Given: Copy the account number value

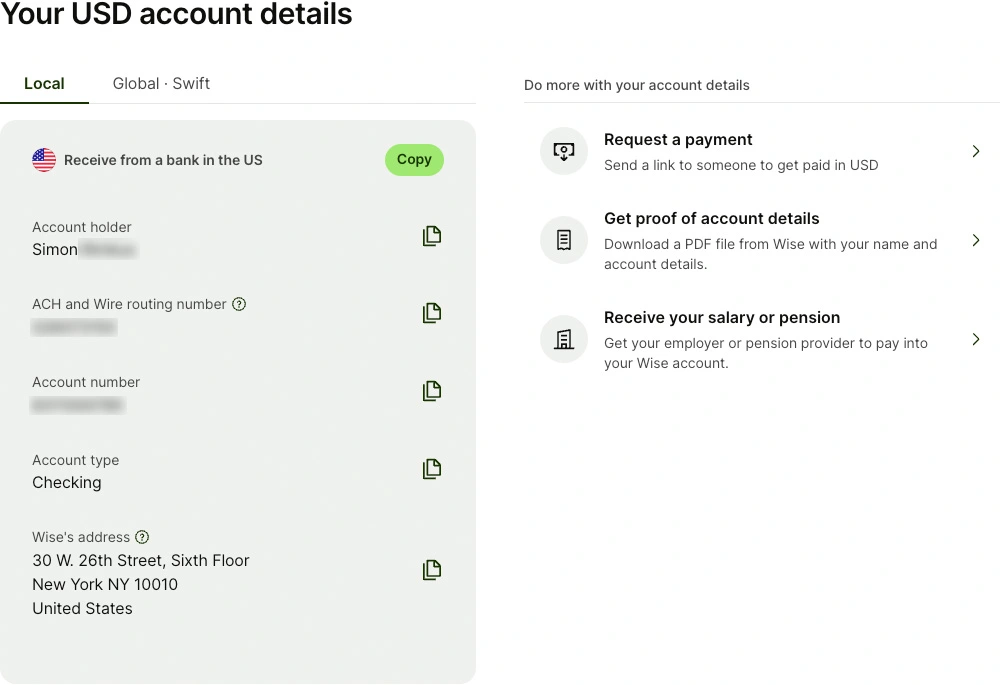Looking at the screenshot, I should pyautogui.click(x=431, y=391).
